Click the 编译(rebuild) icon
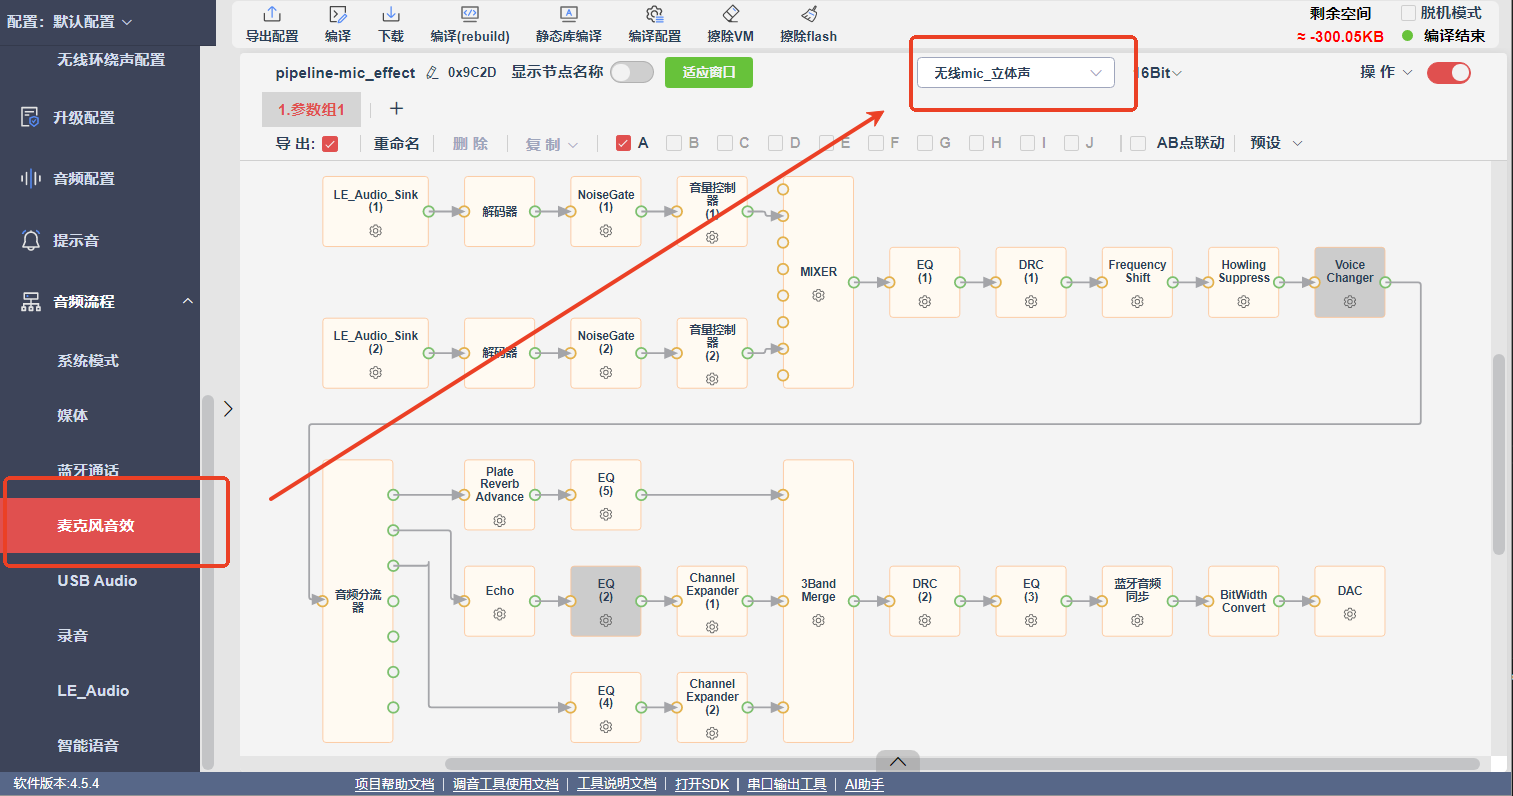1513x796 pixels. (470, 14)
